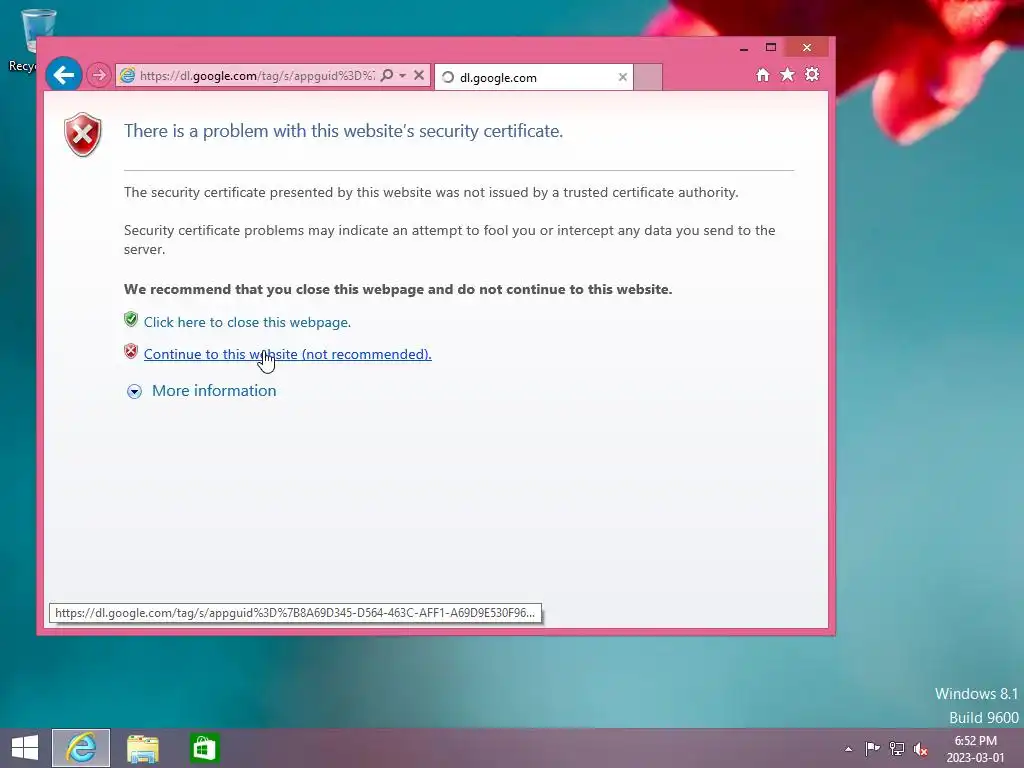Select the Recycle Bin desktop icon

coord(30,39)
